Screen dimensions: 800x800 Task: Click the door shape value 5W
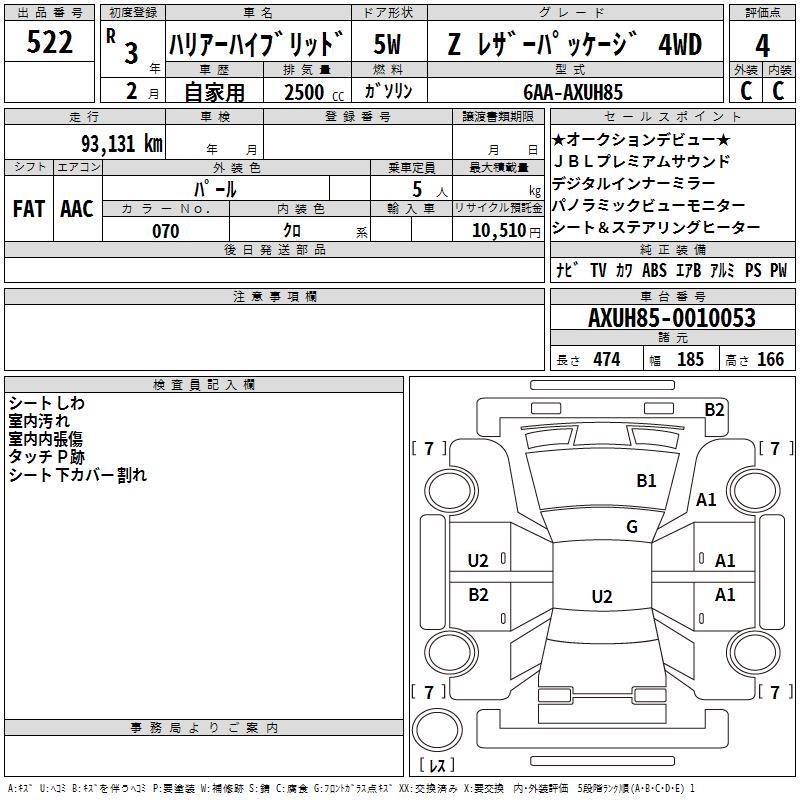pos(388,44)
